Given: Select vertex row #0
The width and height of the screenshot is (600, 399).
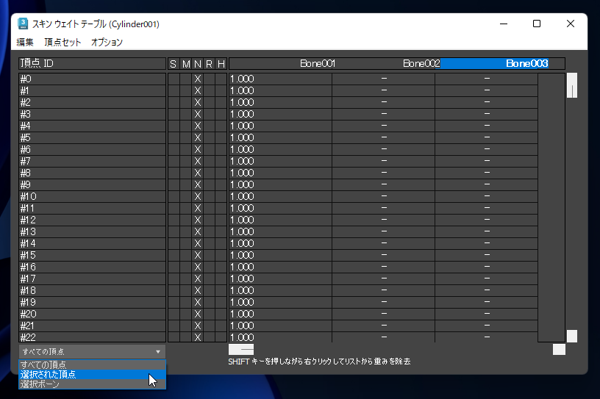Looking at the screenshot, I should [92, 79].
